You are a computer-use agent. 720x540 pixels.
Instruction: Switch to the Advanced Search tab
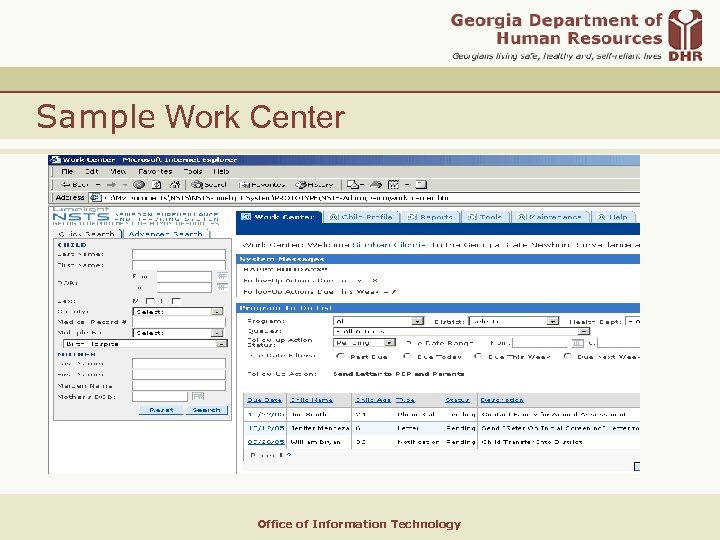166,234
